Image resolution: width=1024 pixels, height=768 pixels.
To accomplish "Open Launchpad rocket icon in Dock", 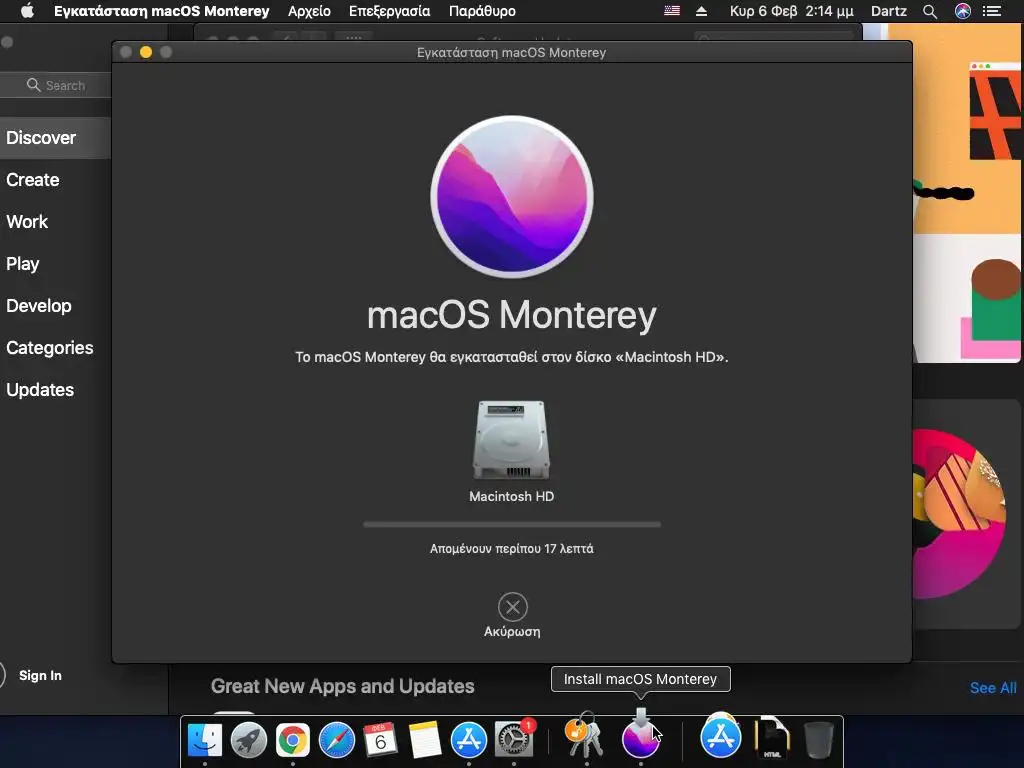I will point(249,740).
